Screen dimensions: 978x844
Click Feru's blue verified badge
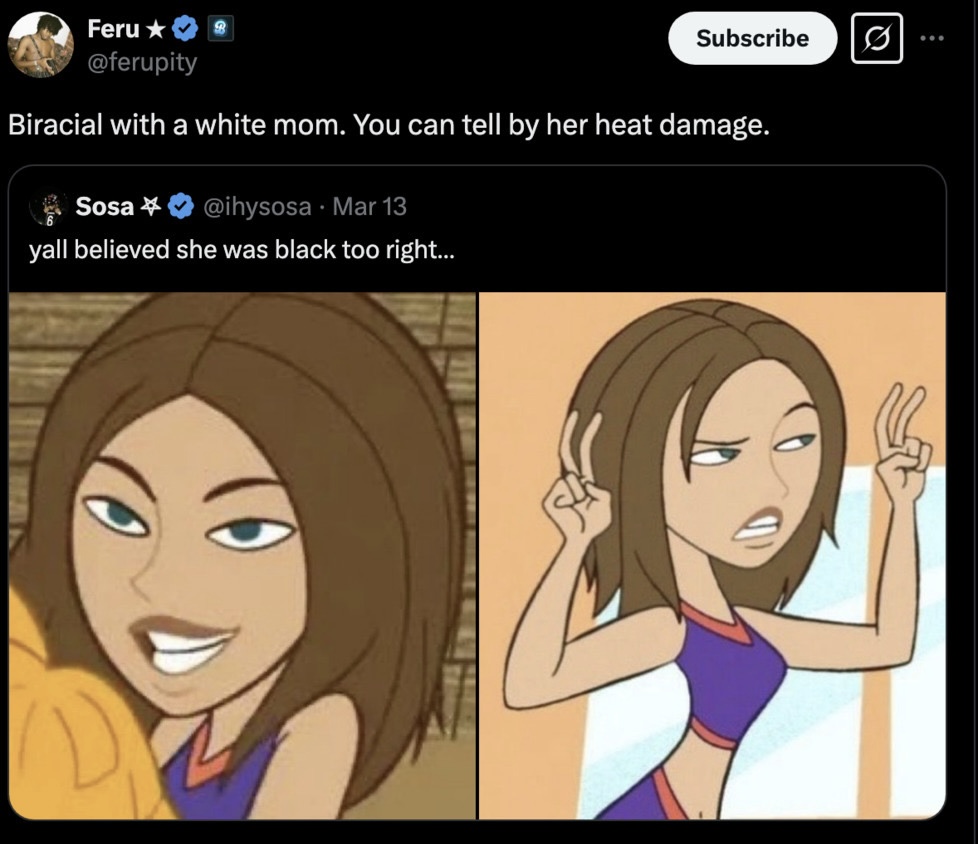[x=185, y=29]
